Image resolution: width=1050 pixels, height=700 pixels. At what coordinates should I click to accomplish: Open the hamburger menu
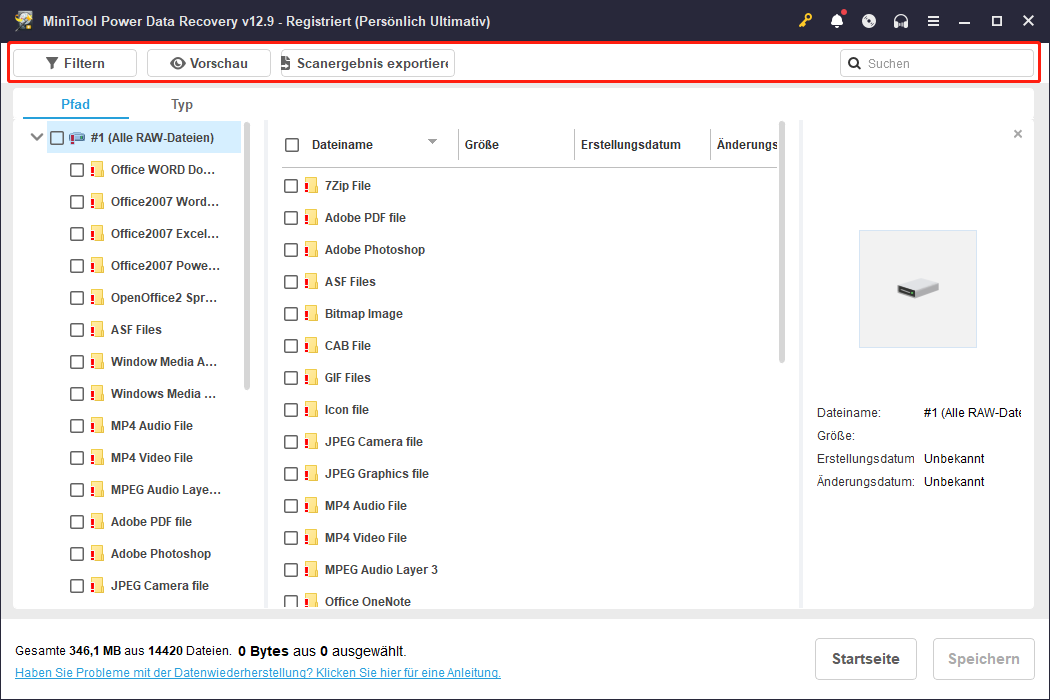pos(933,21)
